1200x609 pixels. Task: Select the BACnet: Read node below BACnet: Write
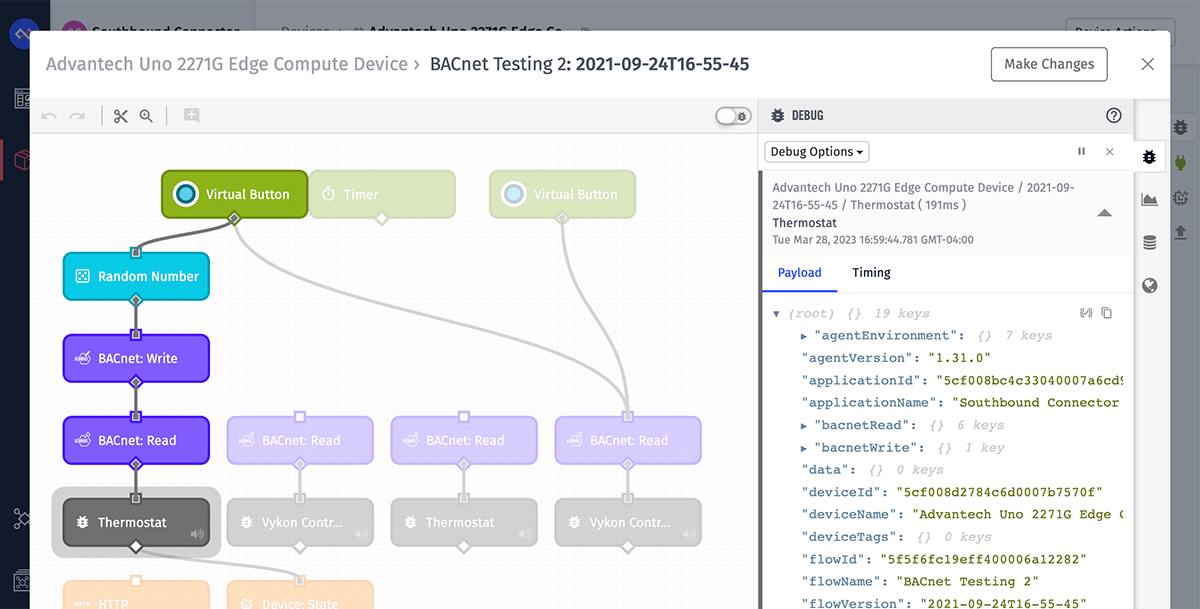[x=136, y=441]
